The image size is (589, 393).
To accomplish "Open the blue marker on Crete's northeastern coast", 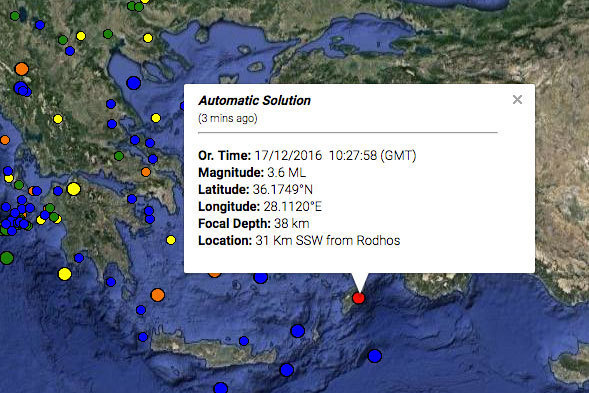I will tap(244, 341).
